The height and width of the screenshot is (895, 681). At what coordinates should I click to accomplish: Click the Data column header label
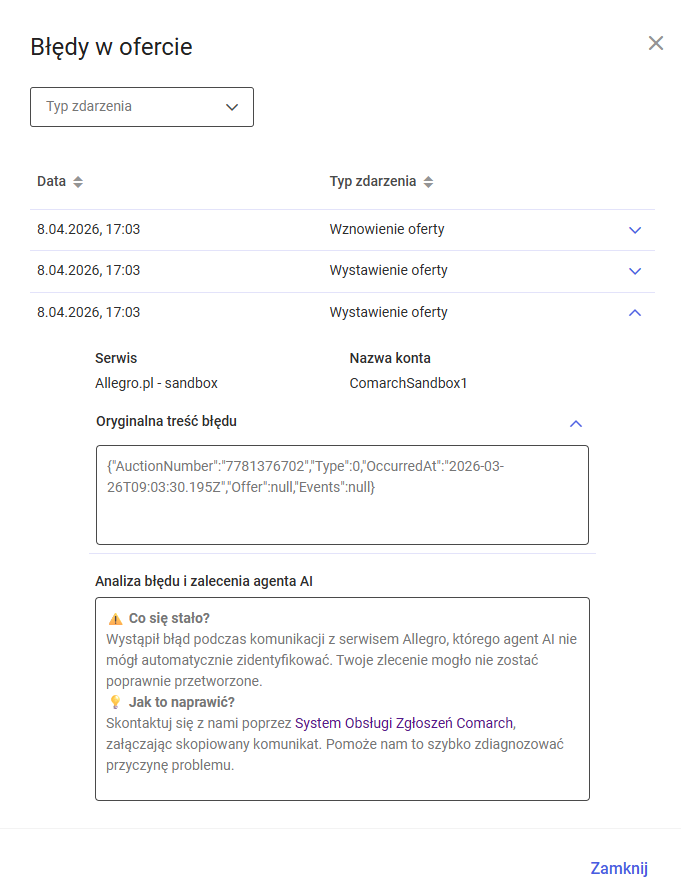tap(51, 182)
